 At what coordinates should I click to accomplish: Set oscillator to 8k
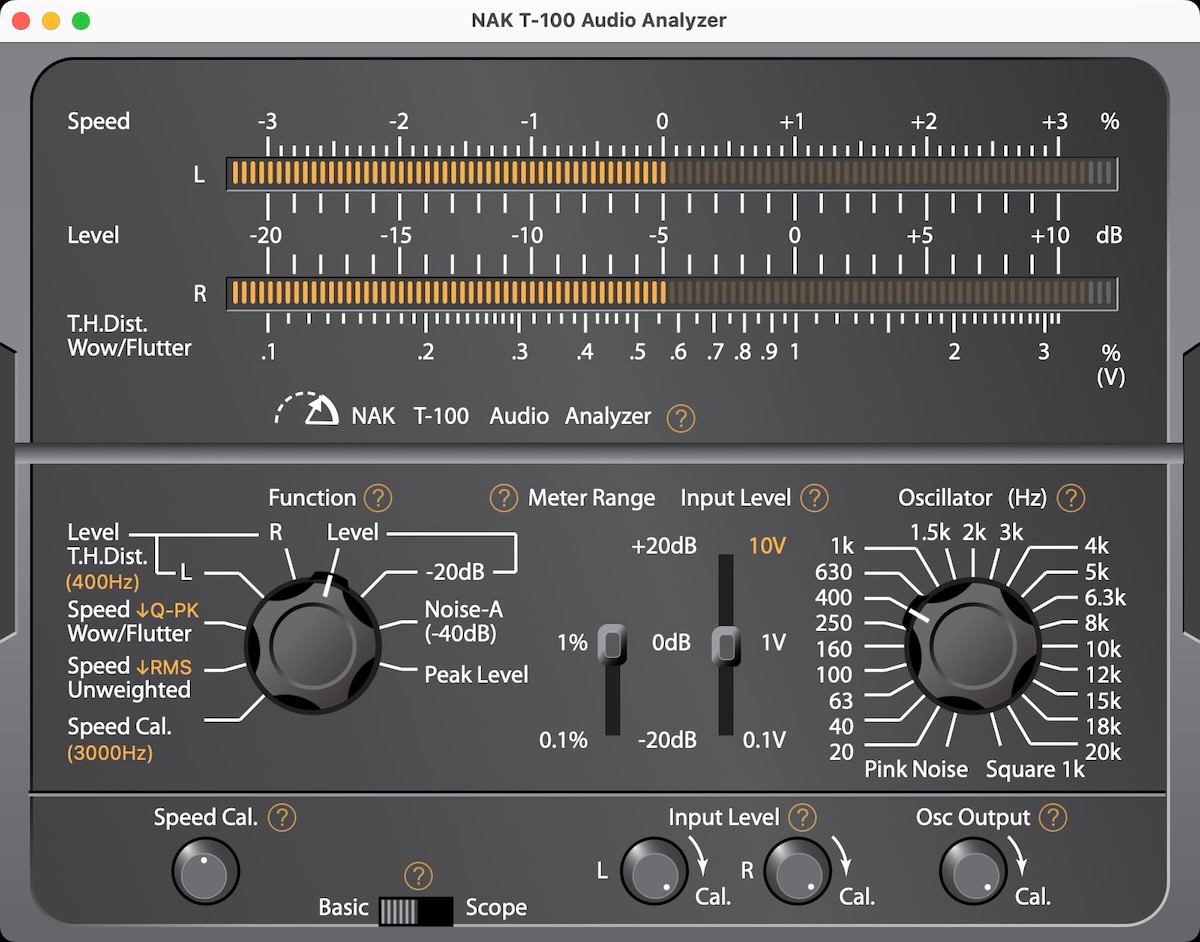click(x=1097, y=623)
